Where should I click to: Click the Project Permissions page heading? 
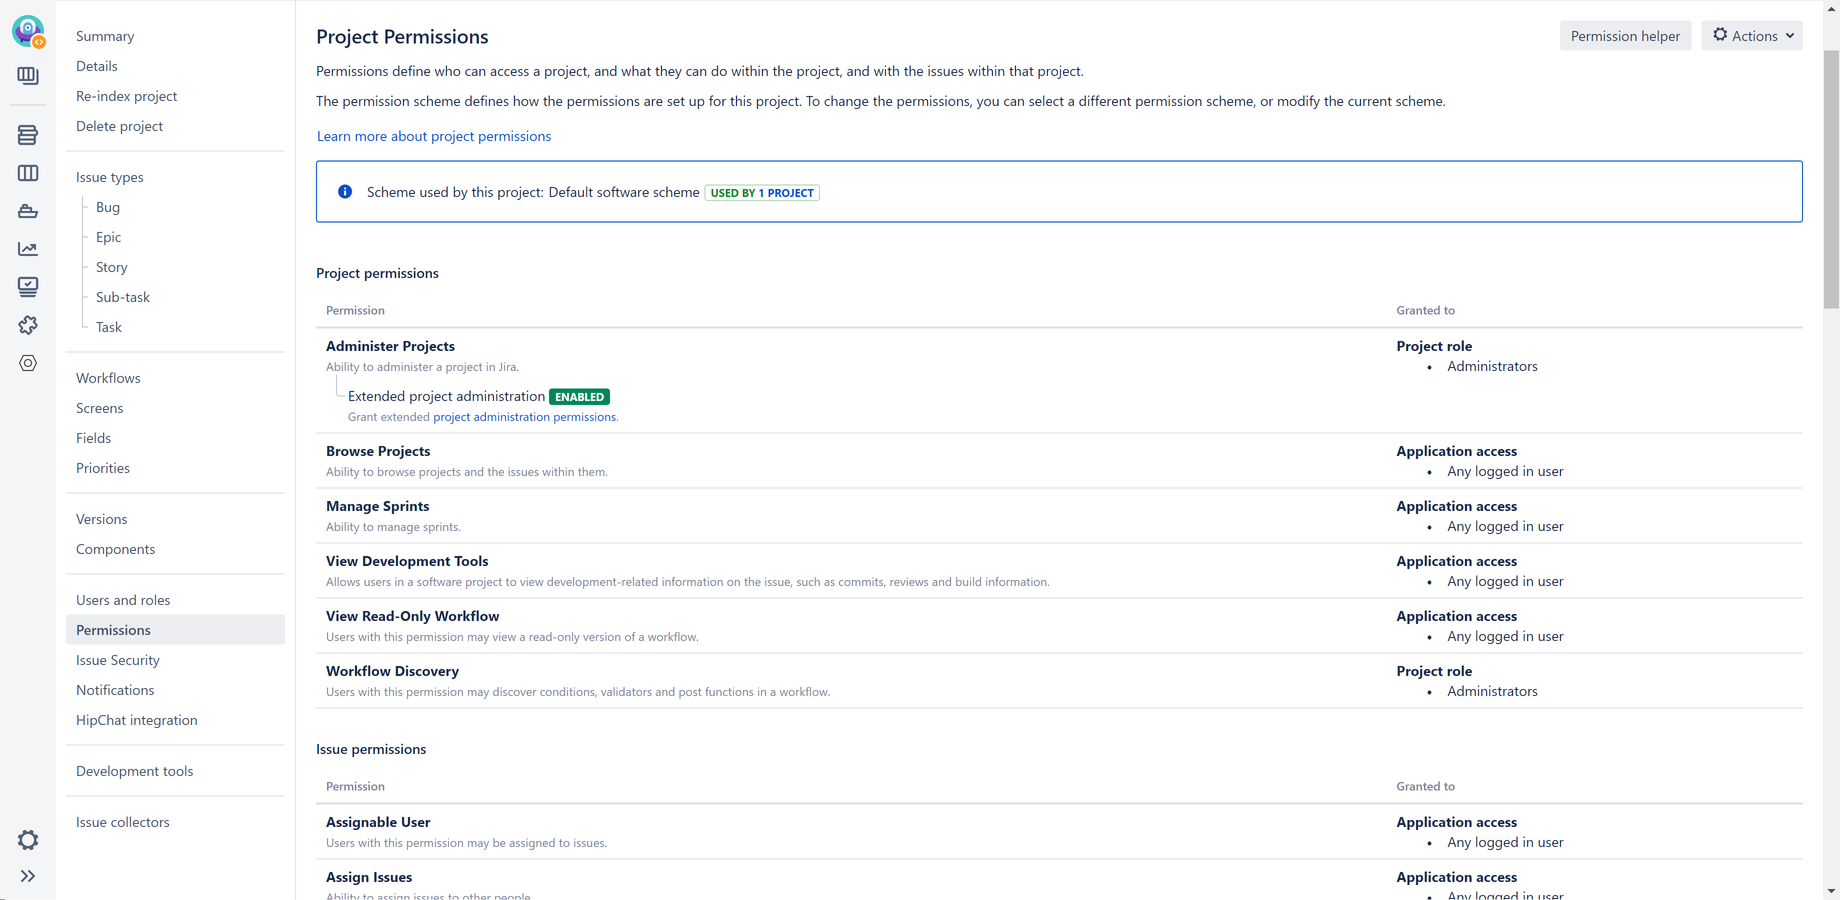(x=402, y=36)
